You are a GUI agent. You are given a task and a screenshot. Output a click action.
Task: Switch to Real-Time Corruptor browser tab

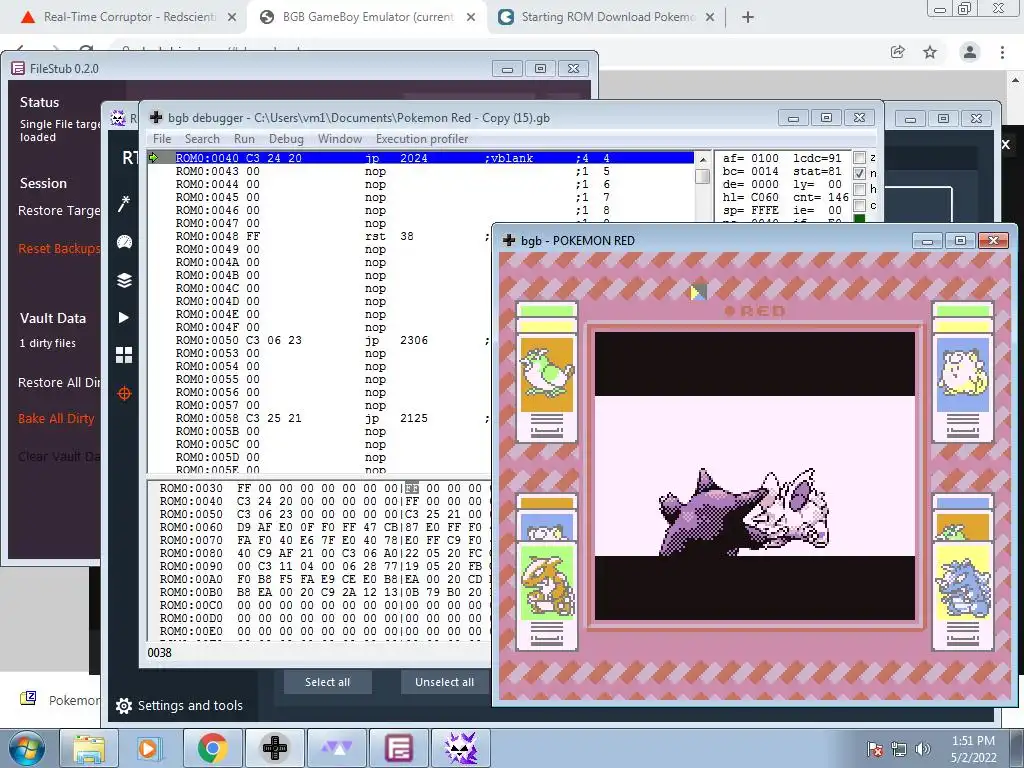[129, 17]
